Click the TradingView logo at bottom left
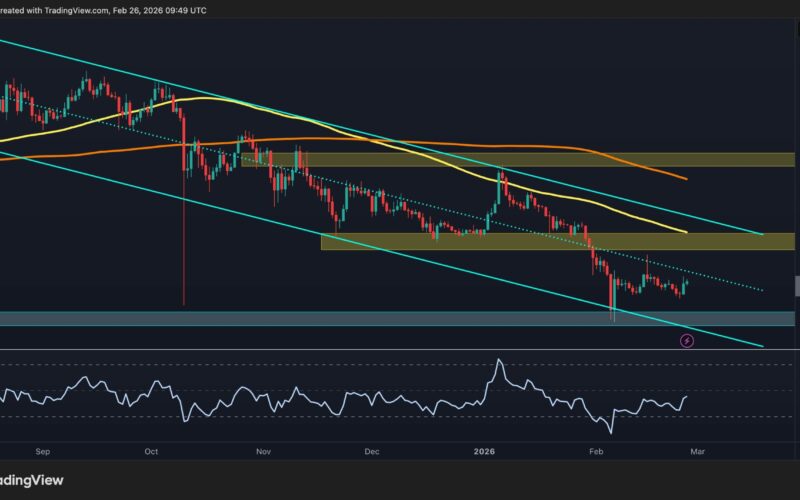800x500 pixels. pos(32,481)
